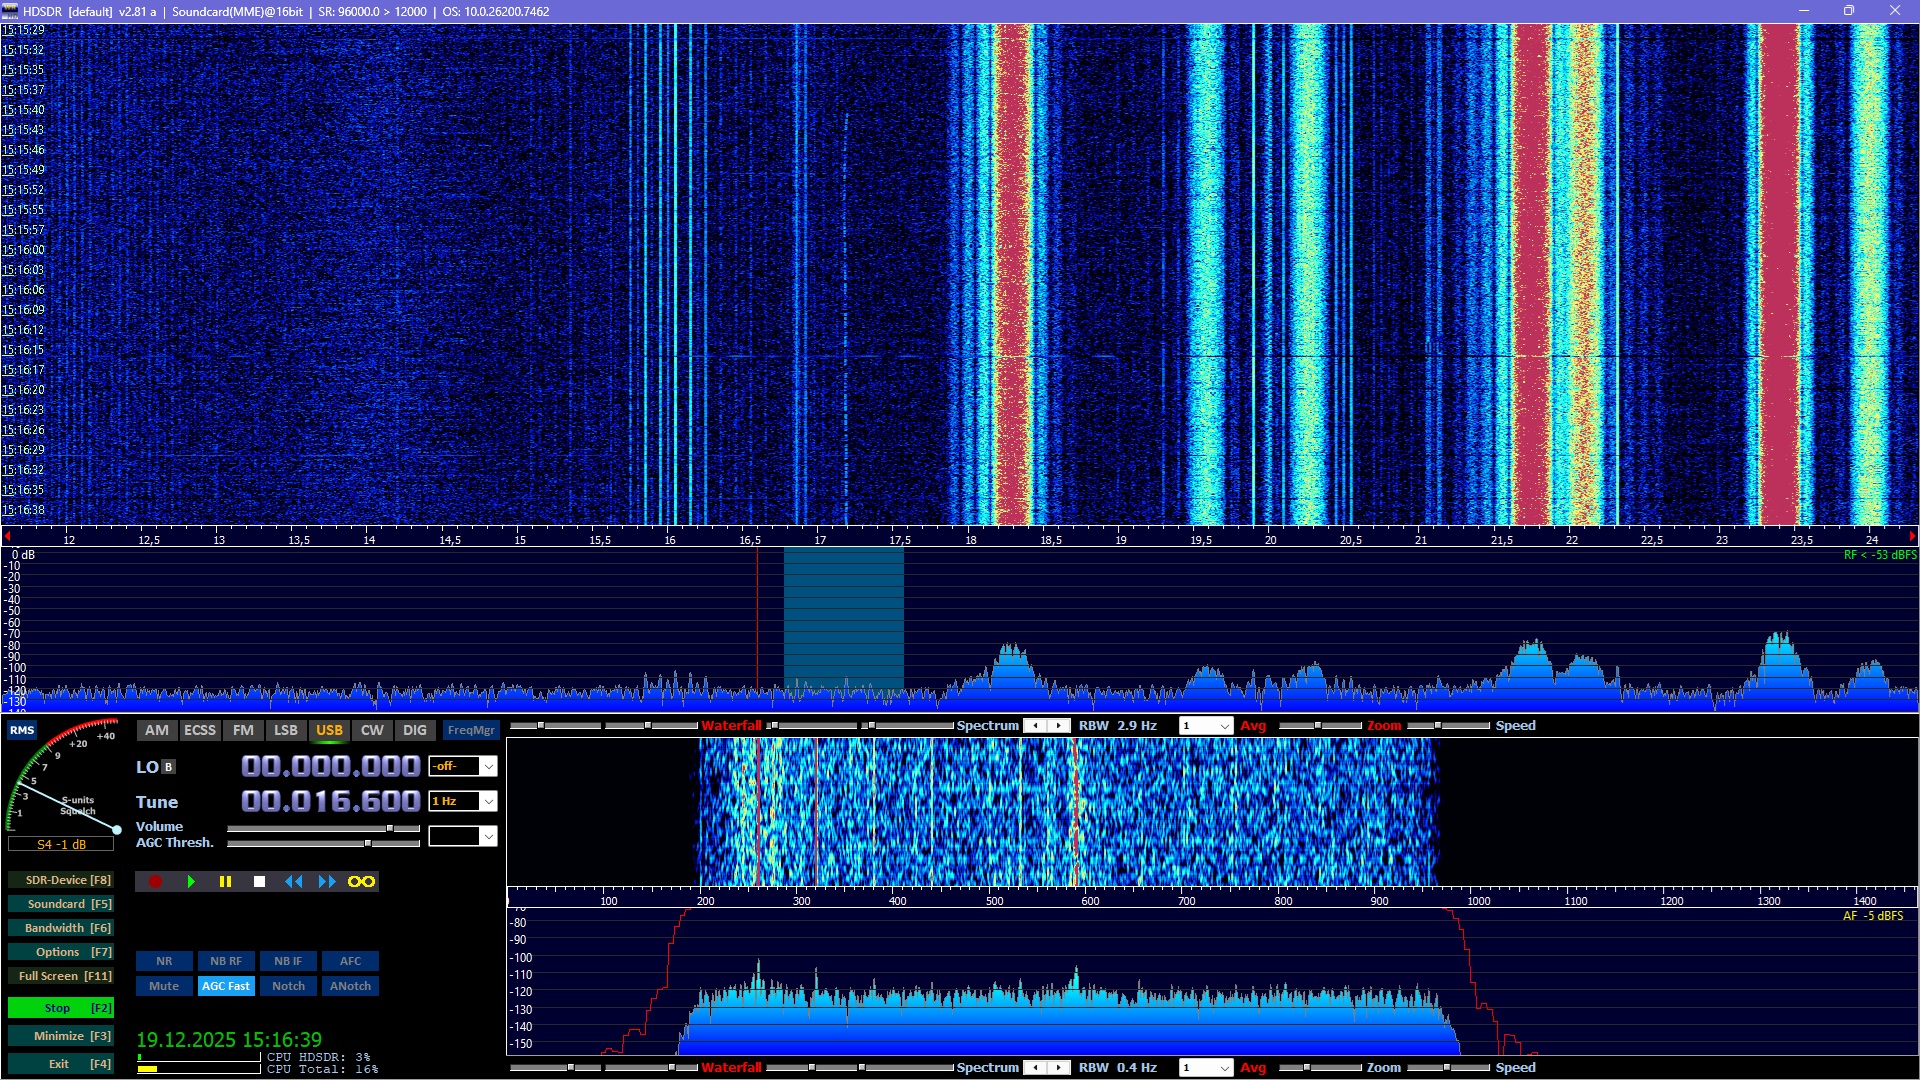Click the white stop square icon
Image resolution: width=1920 pixels, height=1080 pixels.
tap(259, 881)
